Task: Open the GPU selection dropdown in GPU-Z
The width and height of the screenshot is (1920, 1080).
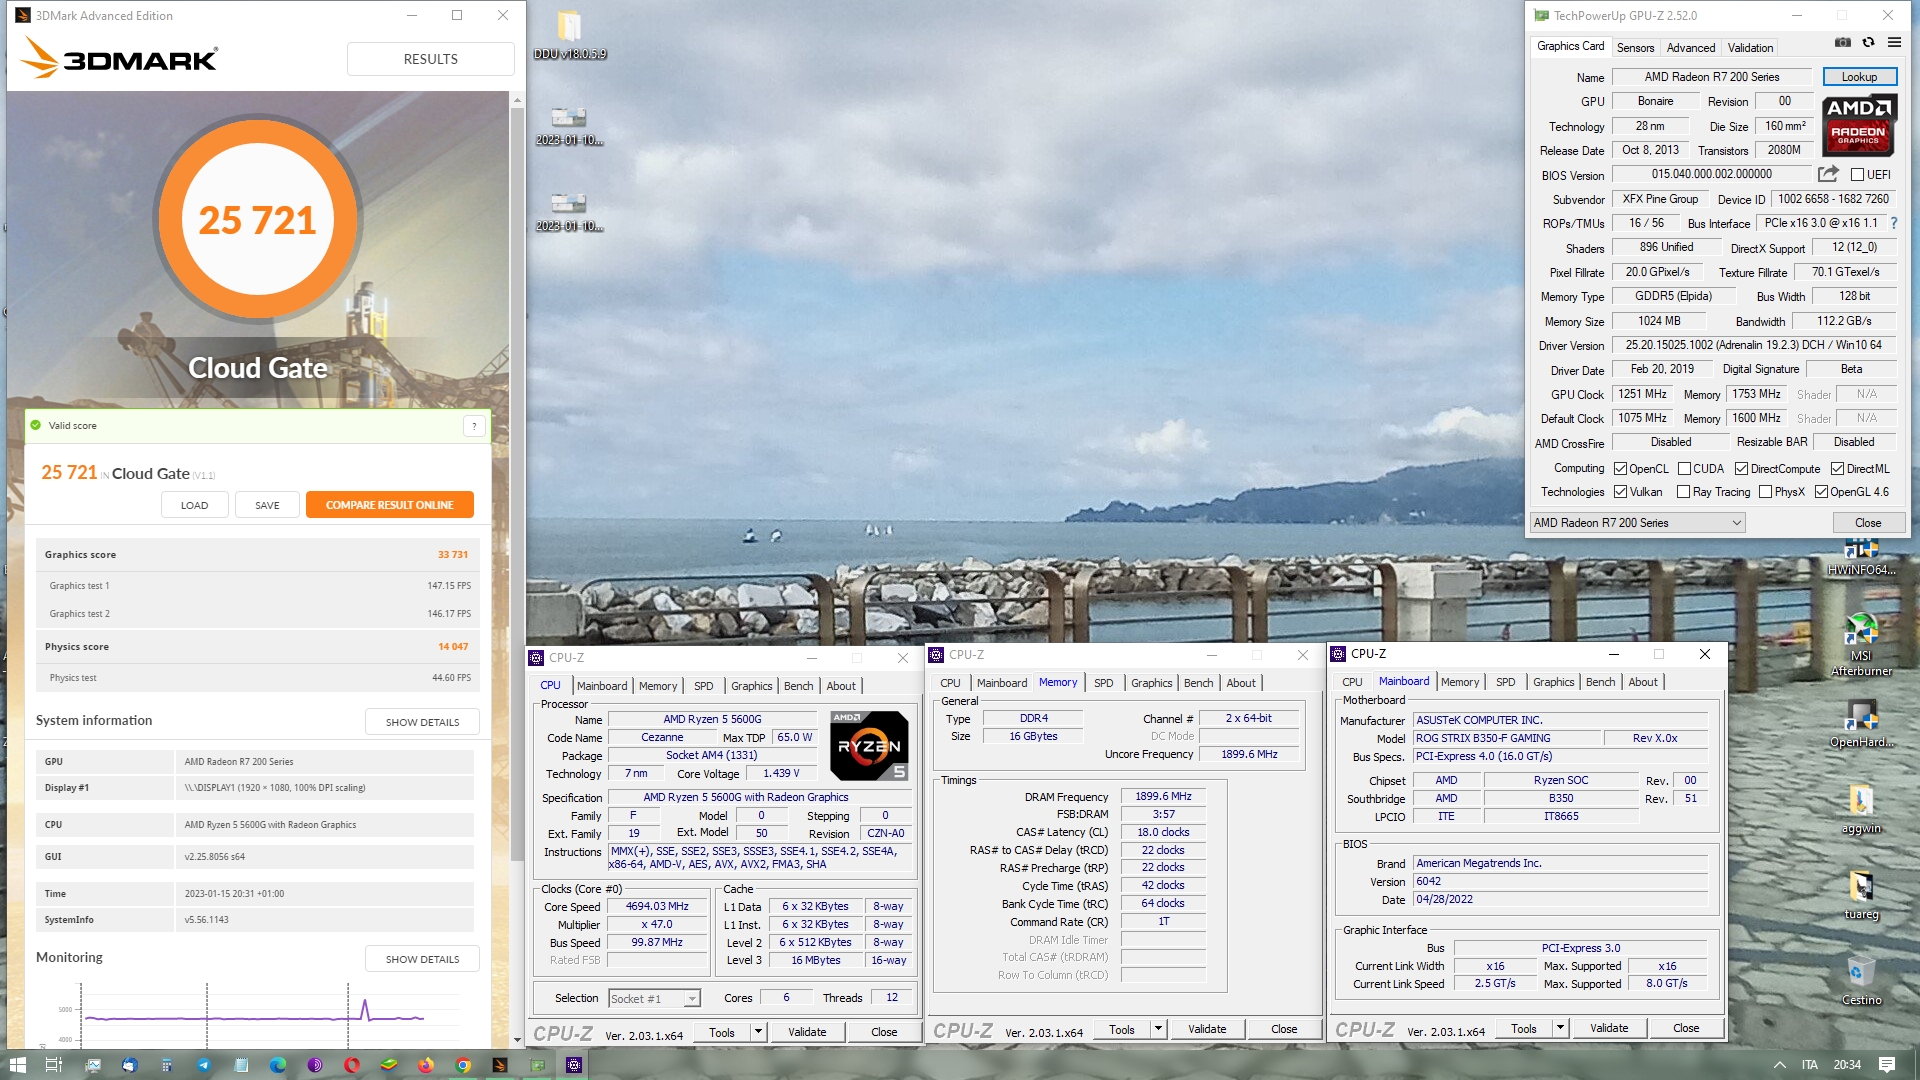Action: pyautogui.click(x=1637, y=523)
